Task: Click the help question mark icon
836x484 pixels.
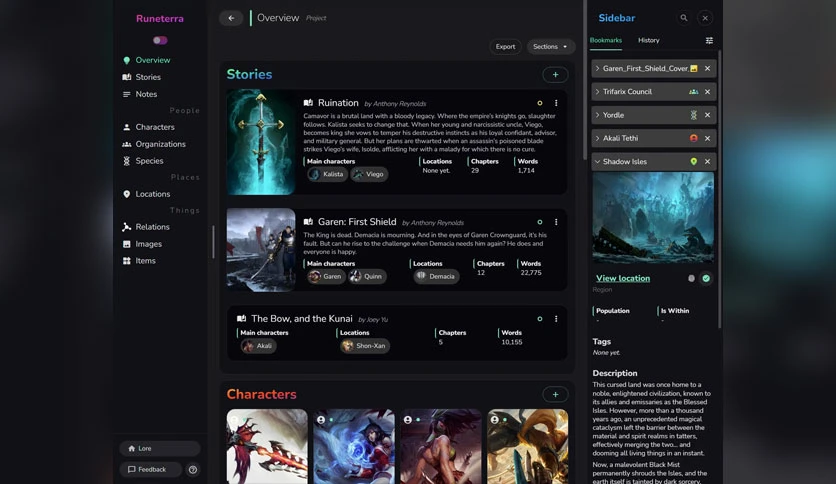Action: coord(193,470)
